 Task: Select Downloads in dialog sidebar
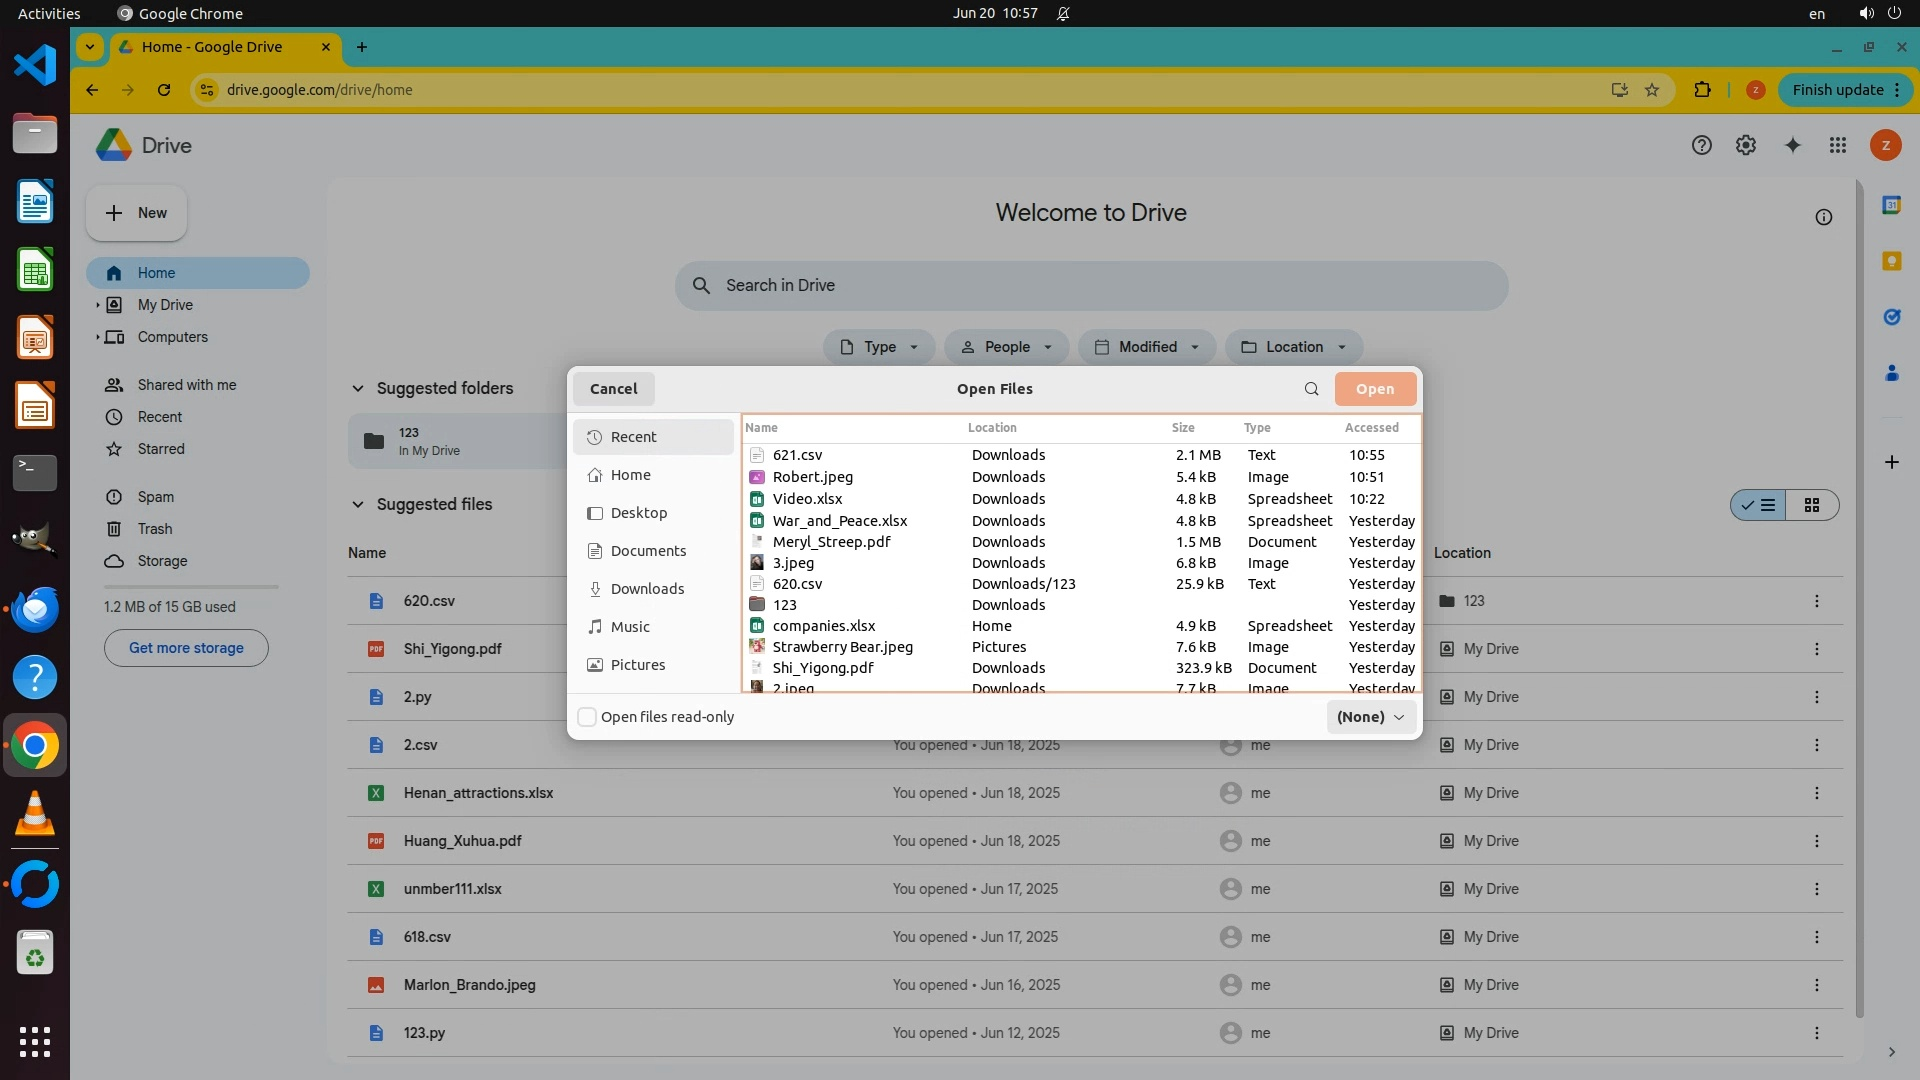pyautogui.click(x=647, y=589)
